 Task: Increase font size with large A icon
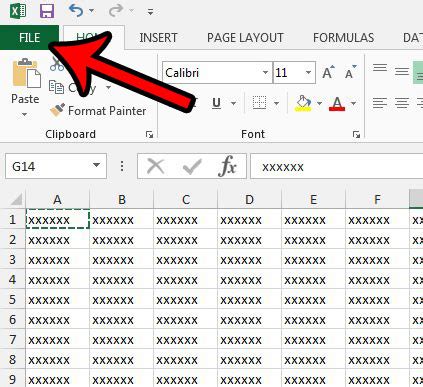pyautogui.click(x=328, y=72)
